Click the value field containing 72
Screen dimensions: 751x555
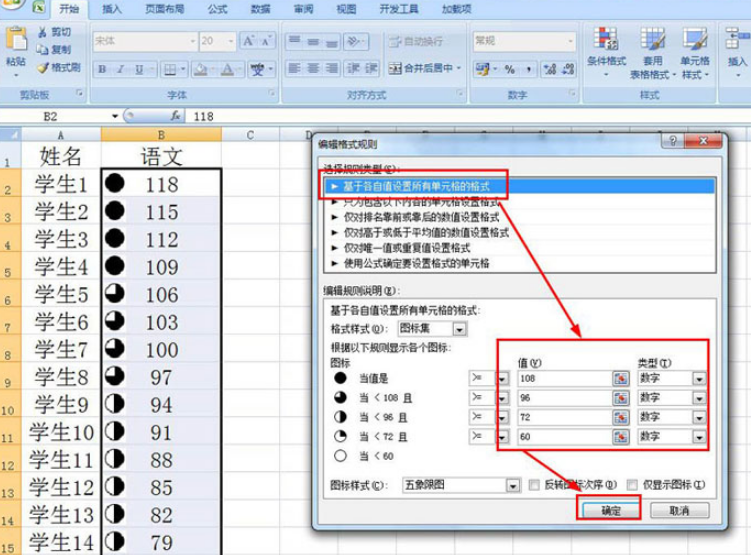click(x=565, y=417)
